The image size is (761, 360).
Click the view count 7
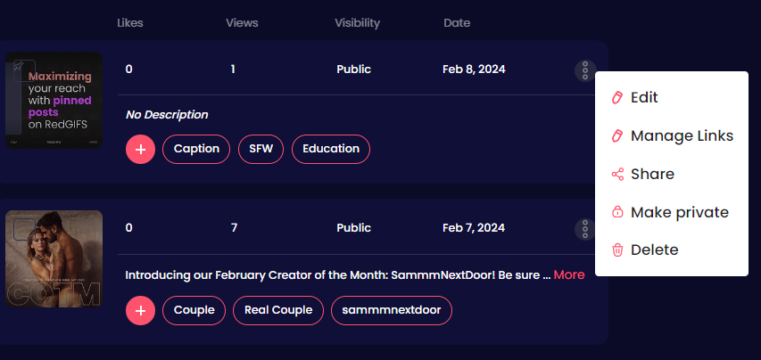tap(234, 228)
